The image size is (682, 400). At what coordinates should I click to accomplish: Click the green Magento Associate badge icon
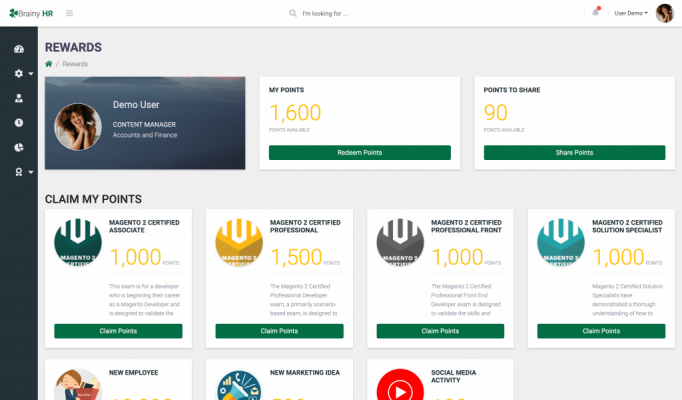78,242
